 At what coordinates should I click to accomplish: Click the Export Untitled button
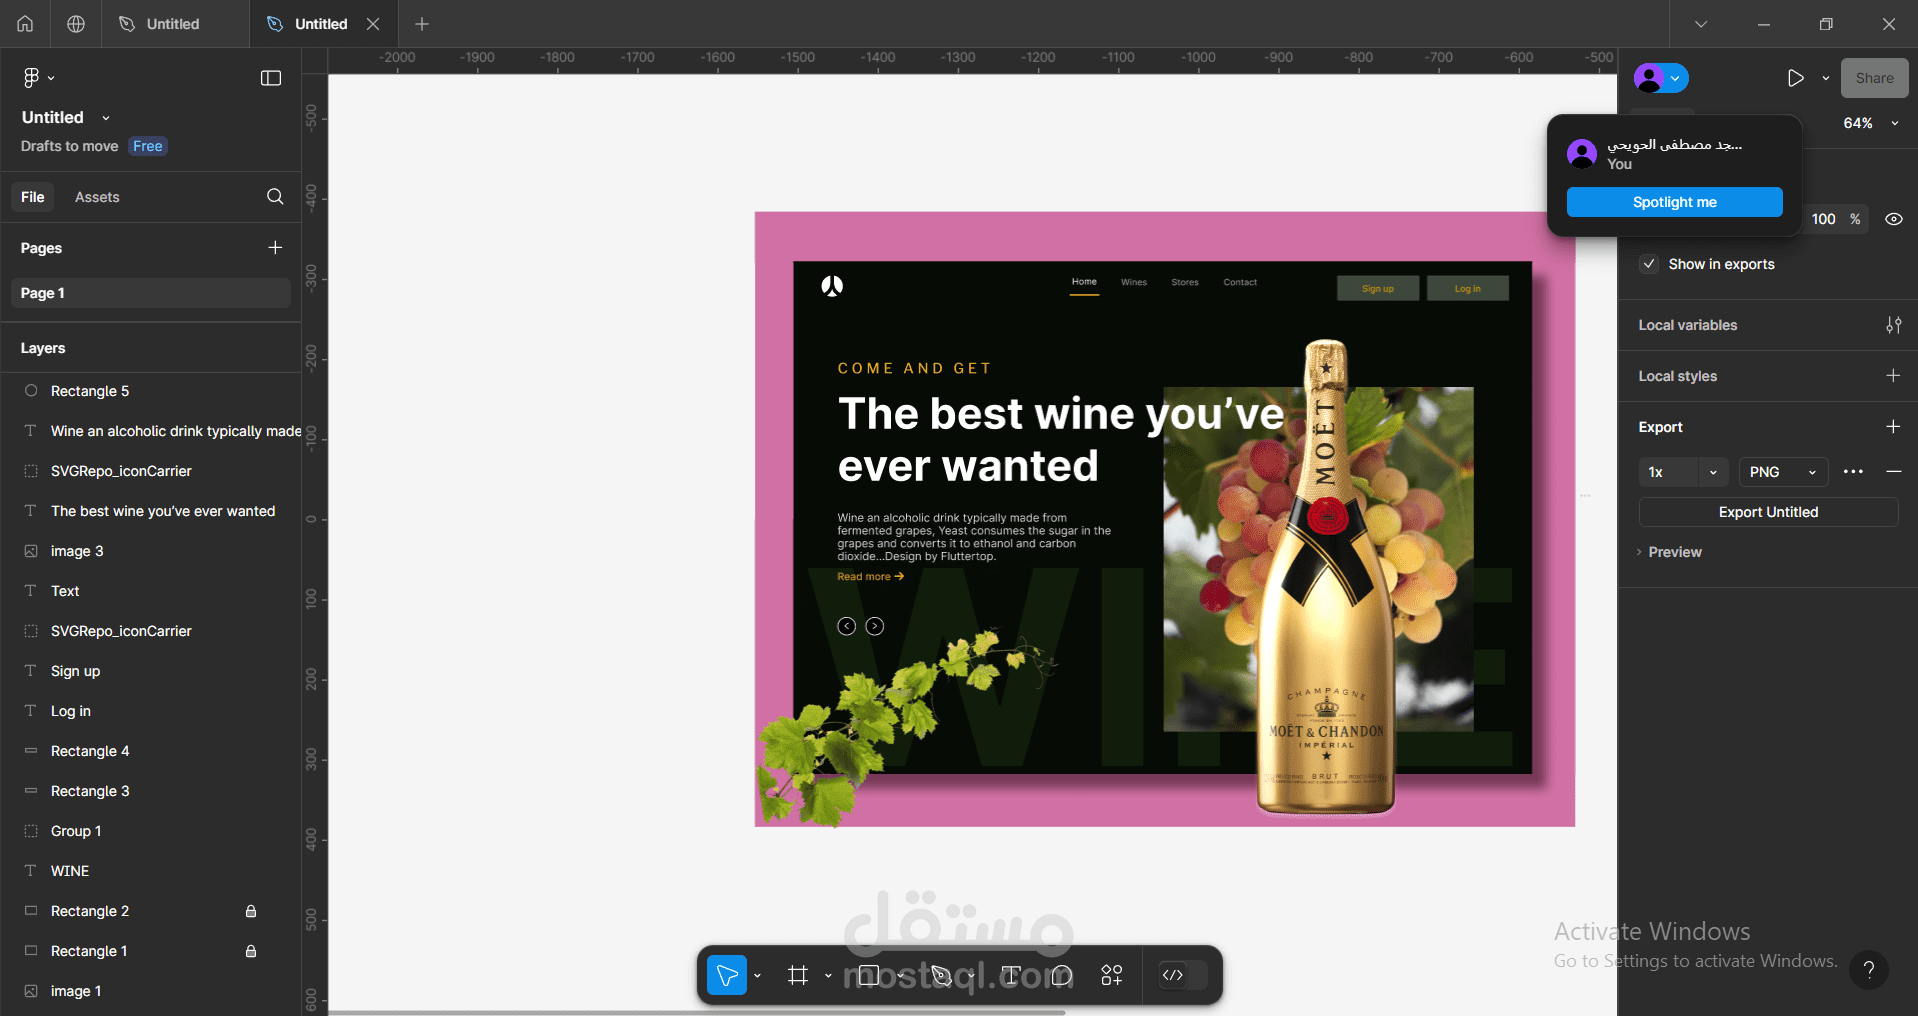(1768, 512)
